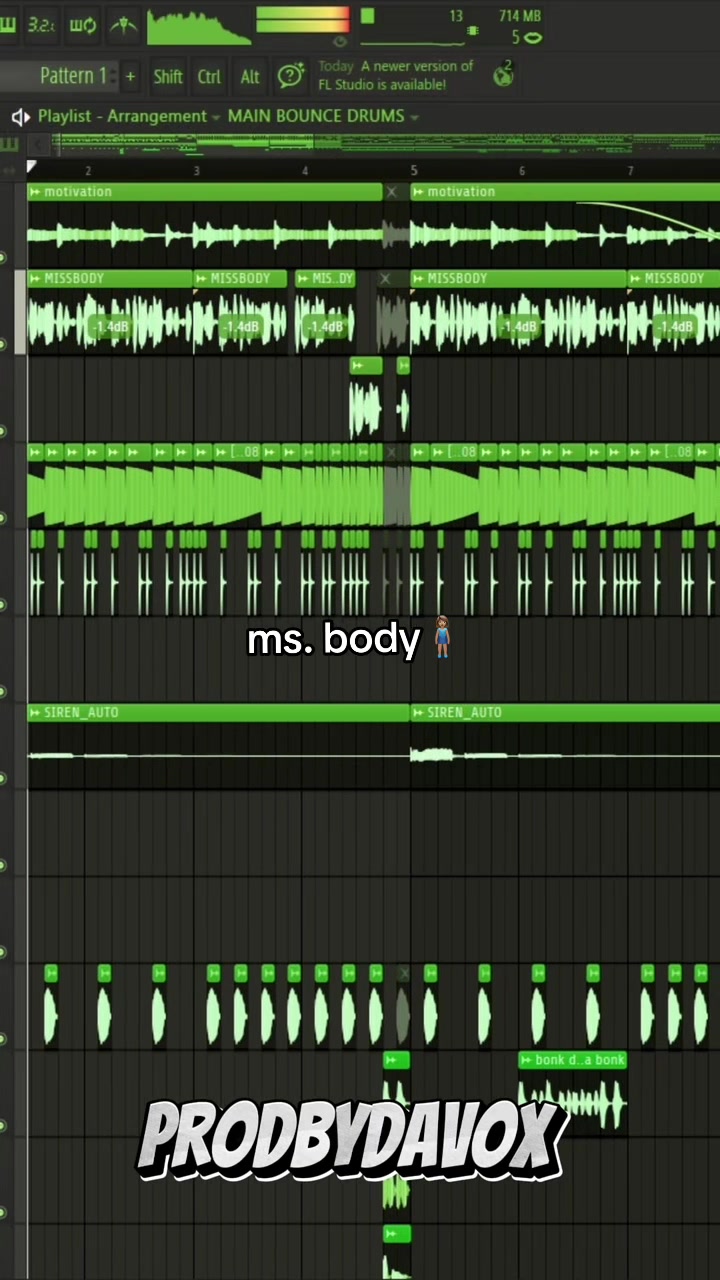The height and width of the screenshot is (1280, 720).
Task: Click the master output level meter
Action: tap(303, 21)
